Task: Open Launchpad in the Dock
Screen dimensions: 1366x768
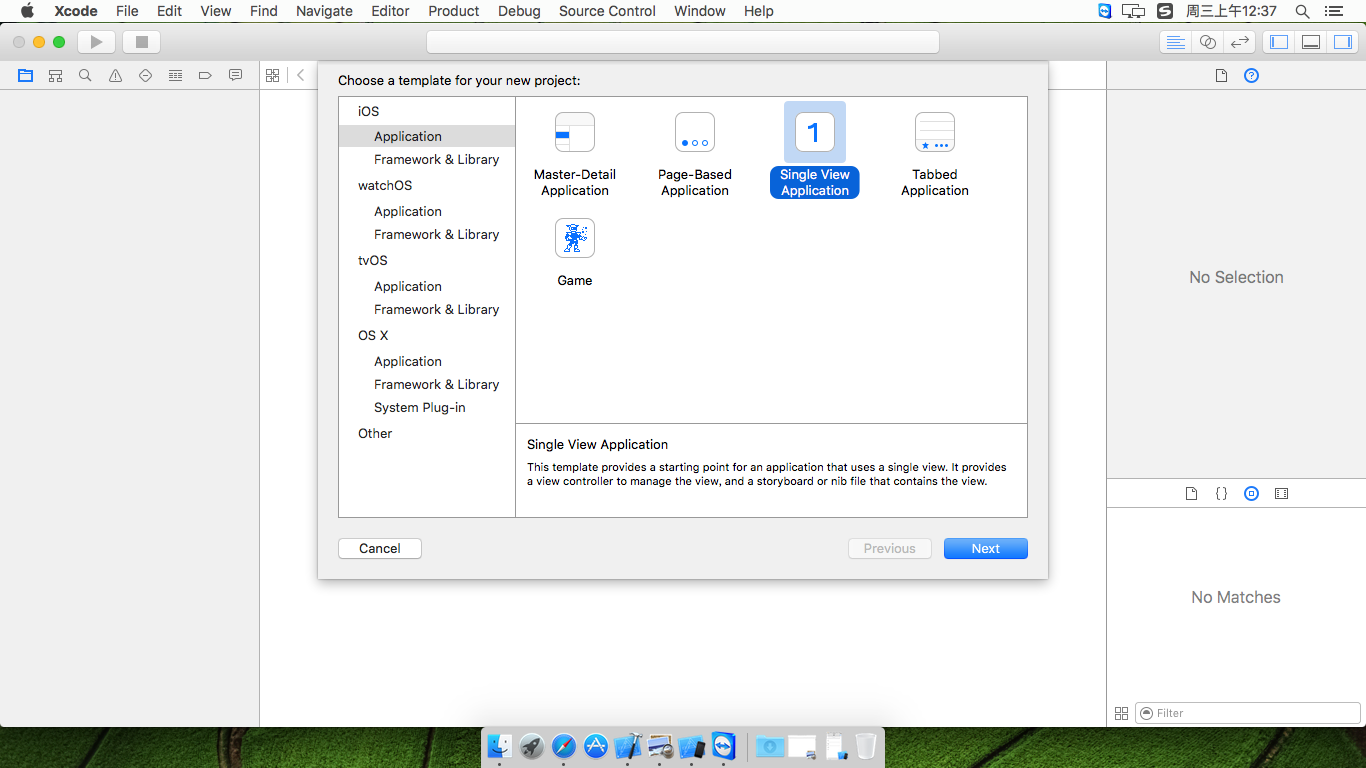Action: click(532, 746)
